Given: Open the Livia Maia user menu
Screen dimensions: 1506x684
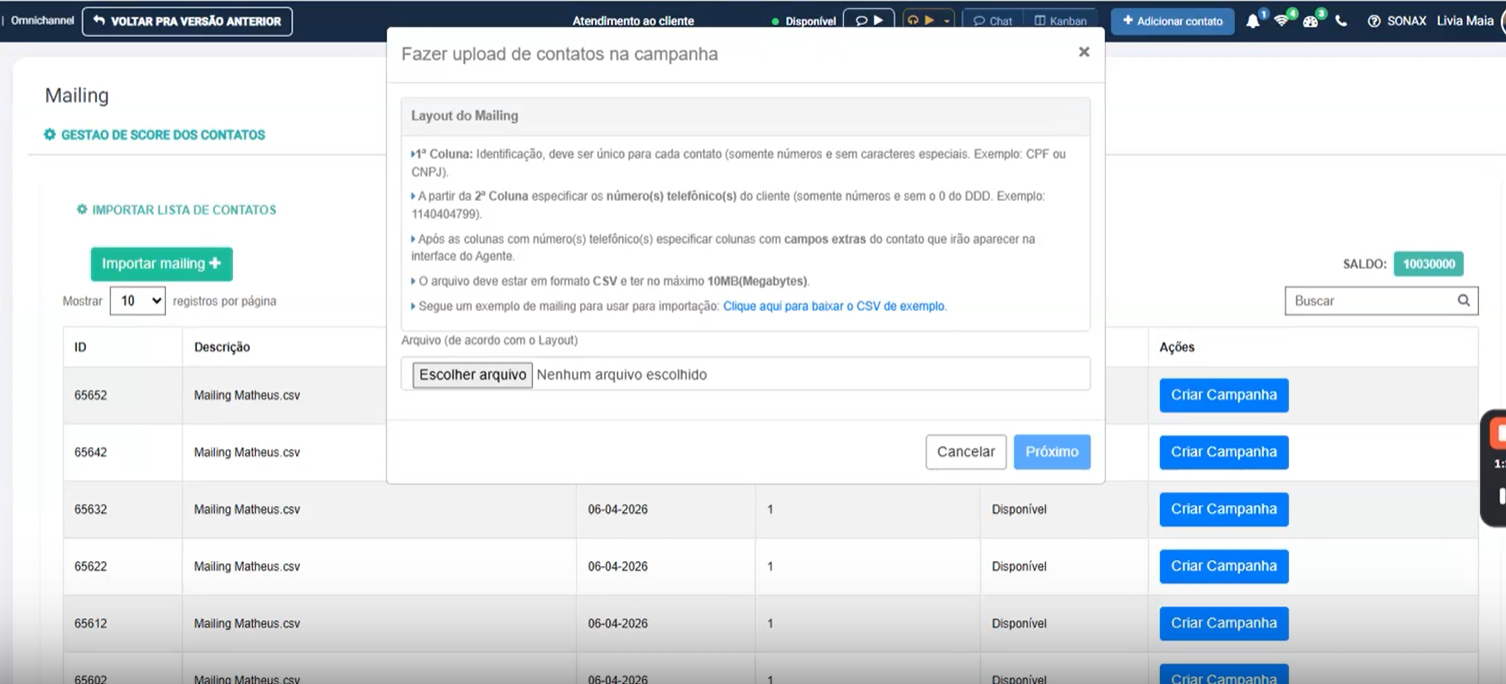Looking at the screenshot, I should pyautogui.click(x=1465, y=21).
